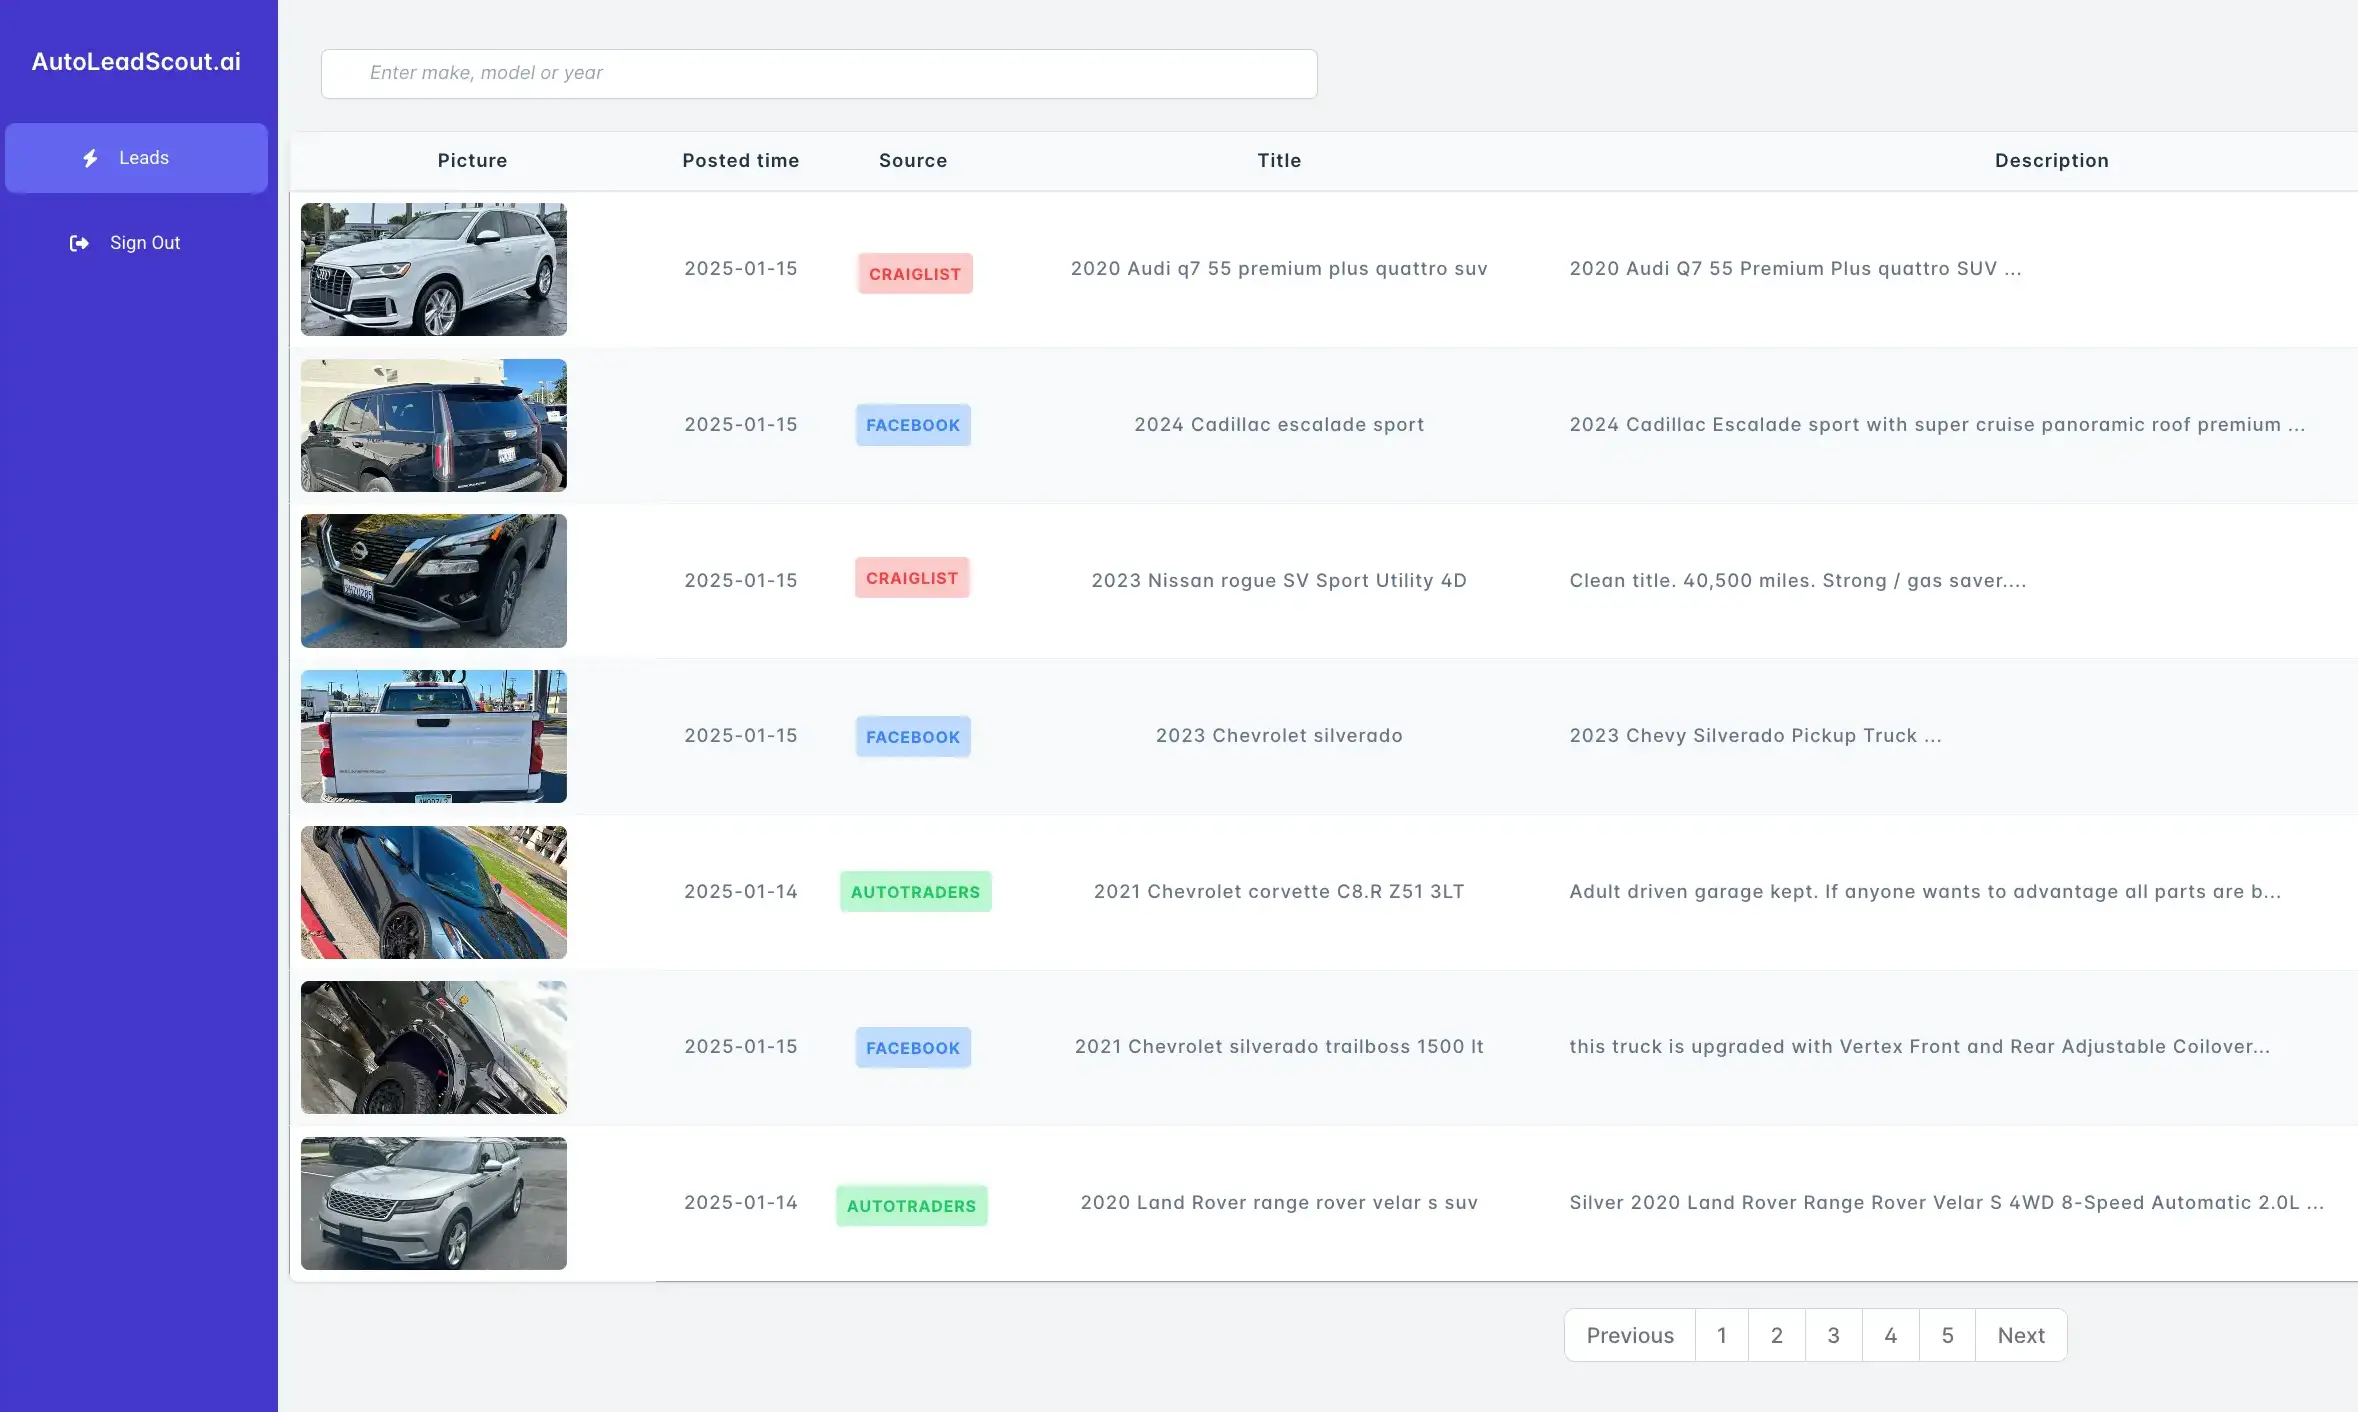Click the Leads lightning bolt icon
Screen dimensions: 2358x1412
click(90, 158)
